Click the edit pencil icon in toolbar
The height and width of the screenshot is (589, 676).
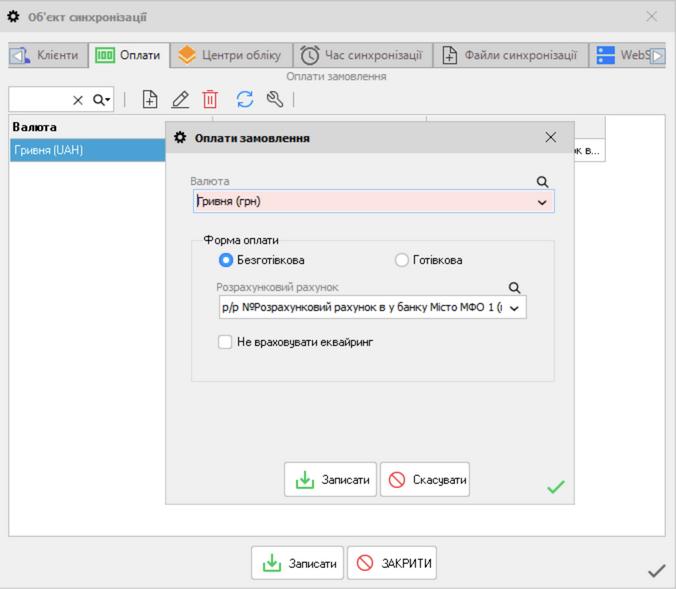[x=180, y=99]
